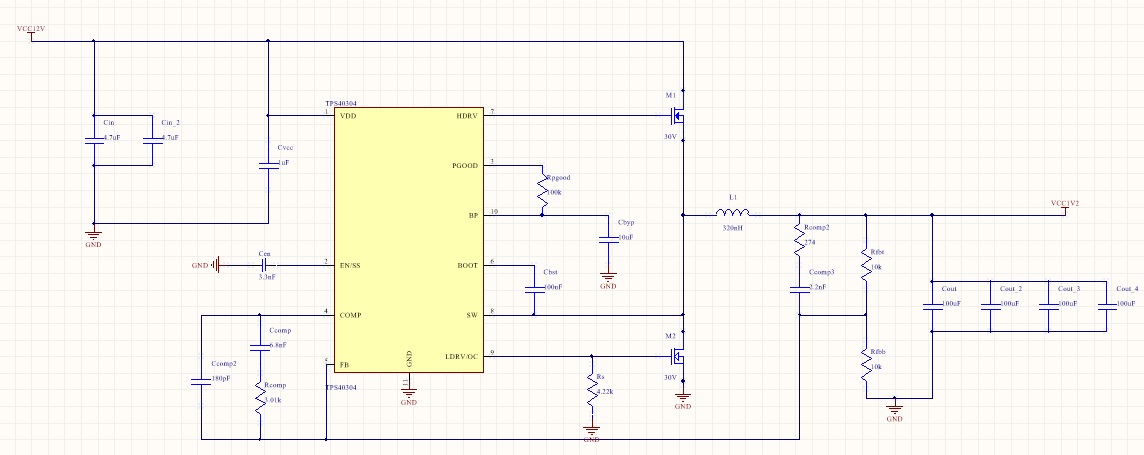Select the Cout_2 capacitor symbol
Screen dimensions: 1144x455
(x=990, y=306)
